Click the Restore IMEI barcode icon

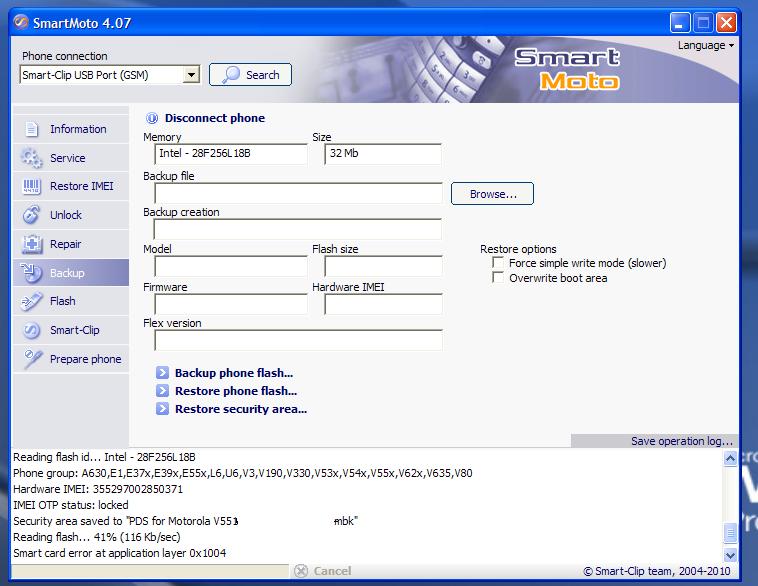[x=32, y=186]
